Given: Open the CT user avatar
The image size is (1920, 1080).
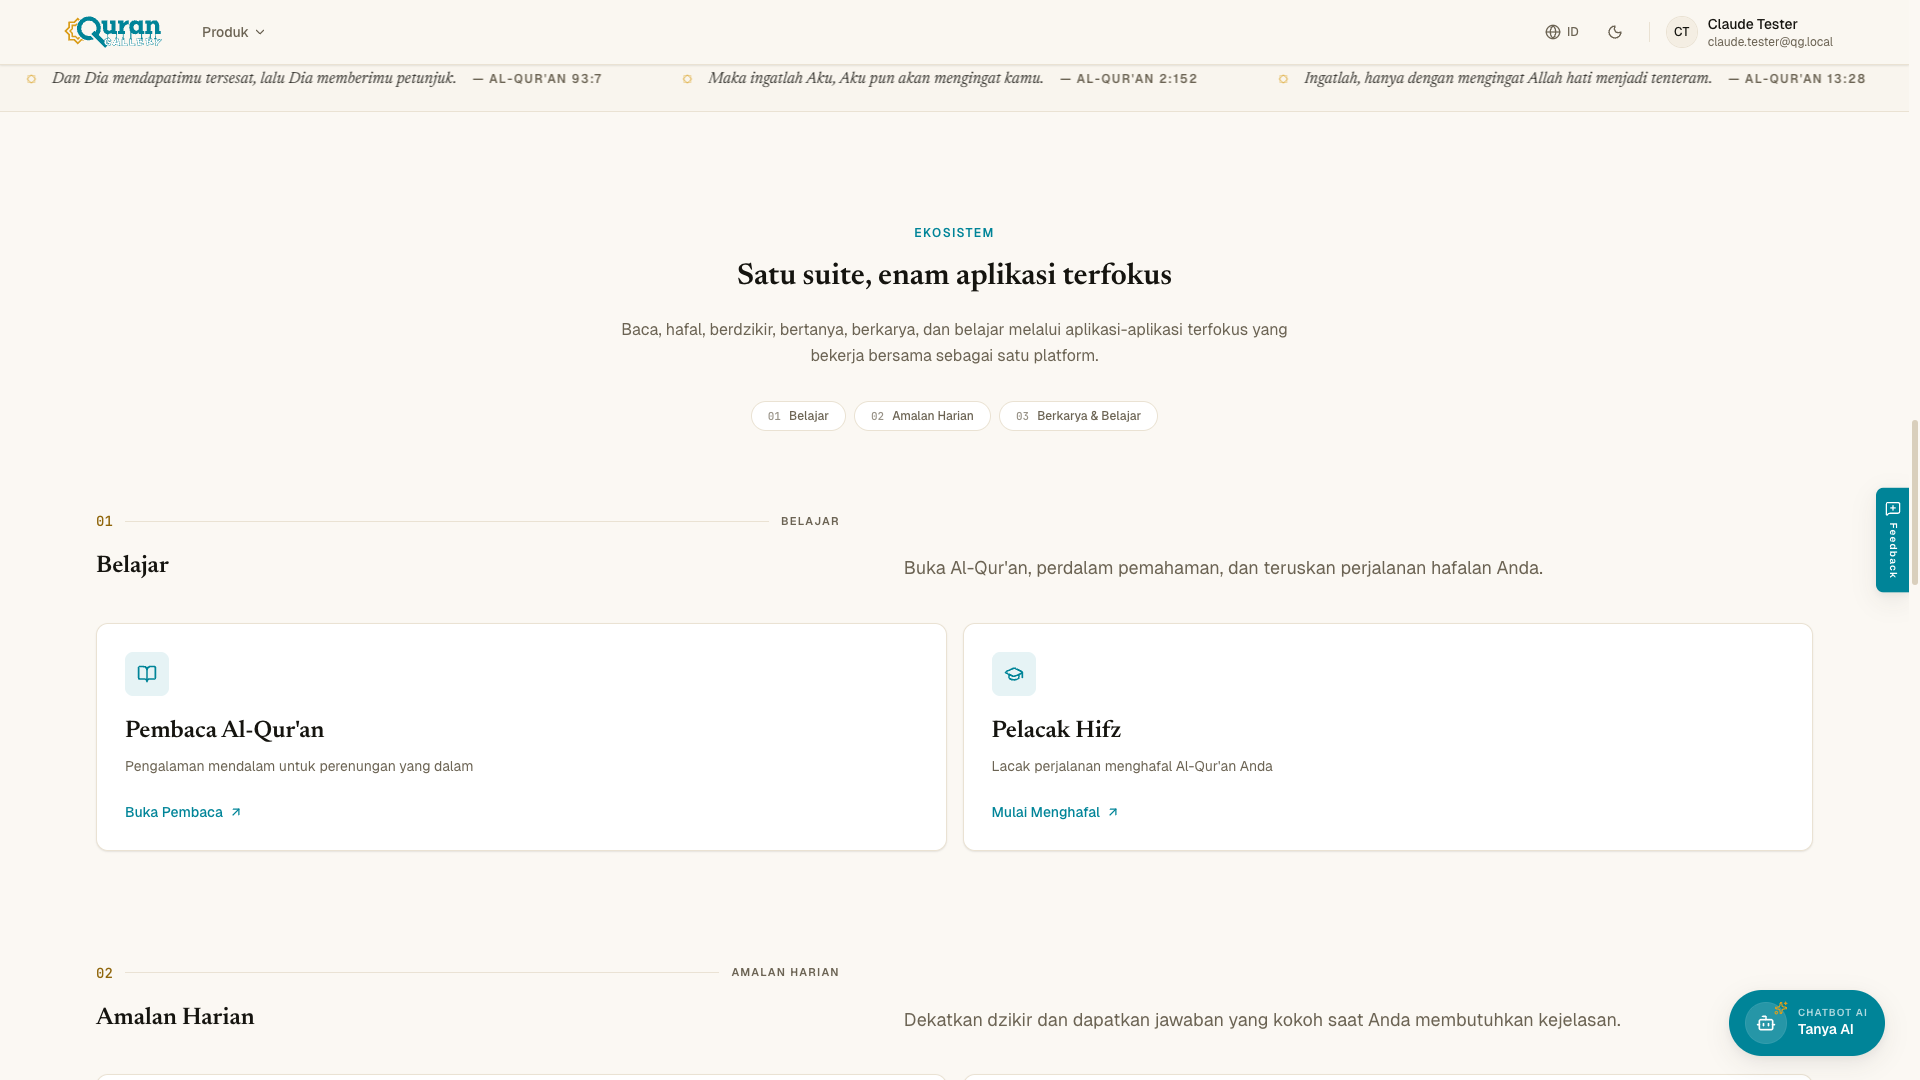Looking at the screenshot, I should point(1682,32).
